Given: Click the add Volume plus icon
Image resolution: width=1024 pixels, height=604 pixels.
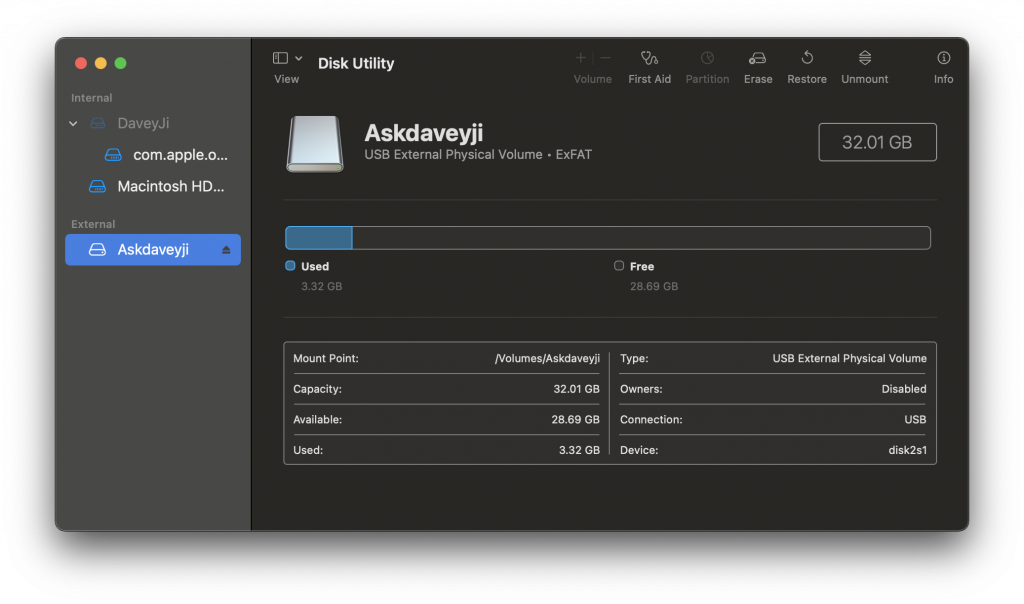Looking at the screenshot, I should click(x=580, y=58).
